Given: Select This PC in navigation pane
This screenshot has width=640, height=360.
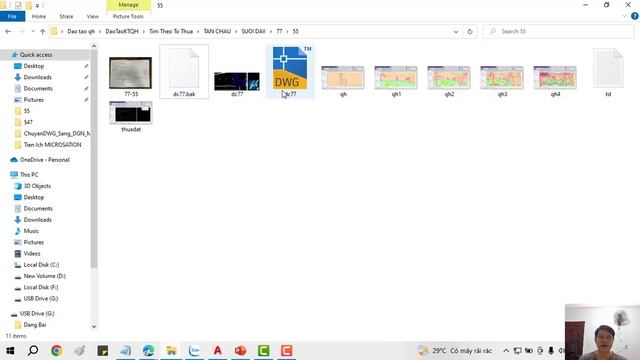Looking at the screenshot, I should coord(29,175).
